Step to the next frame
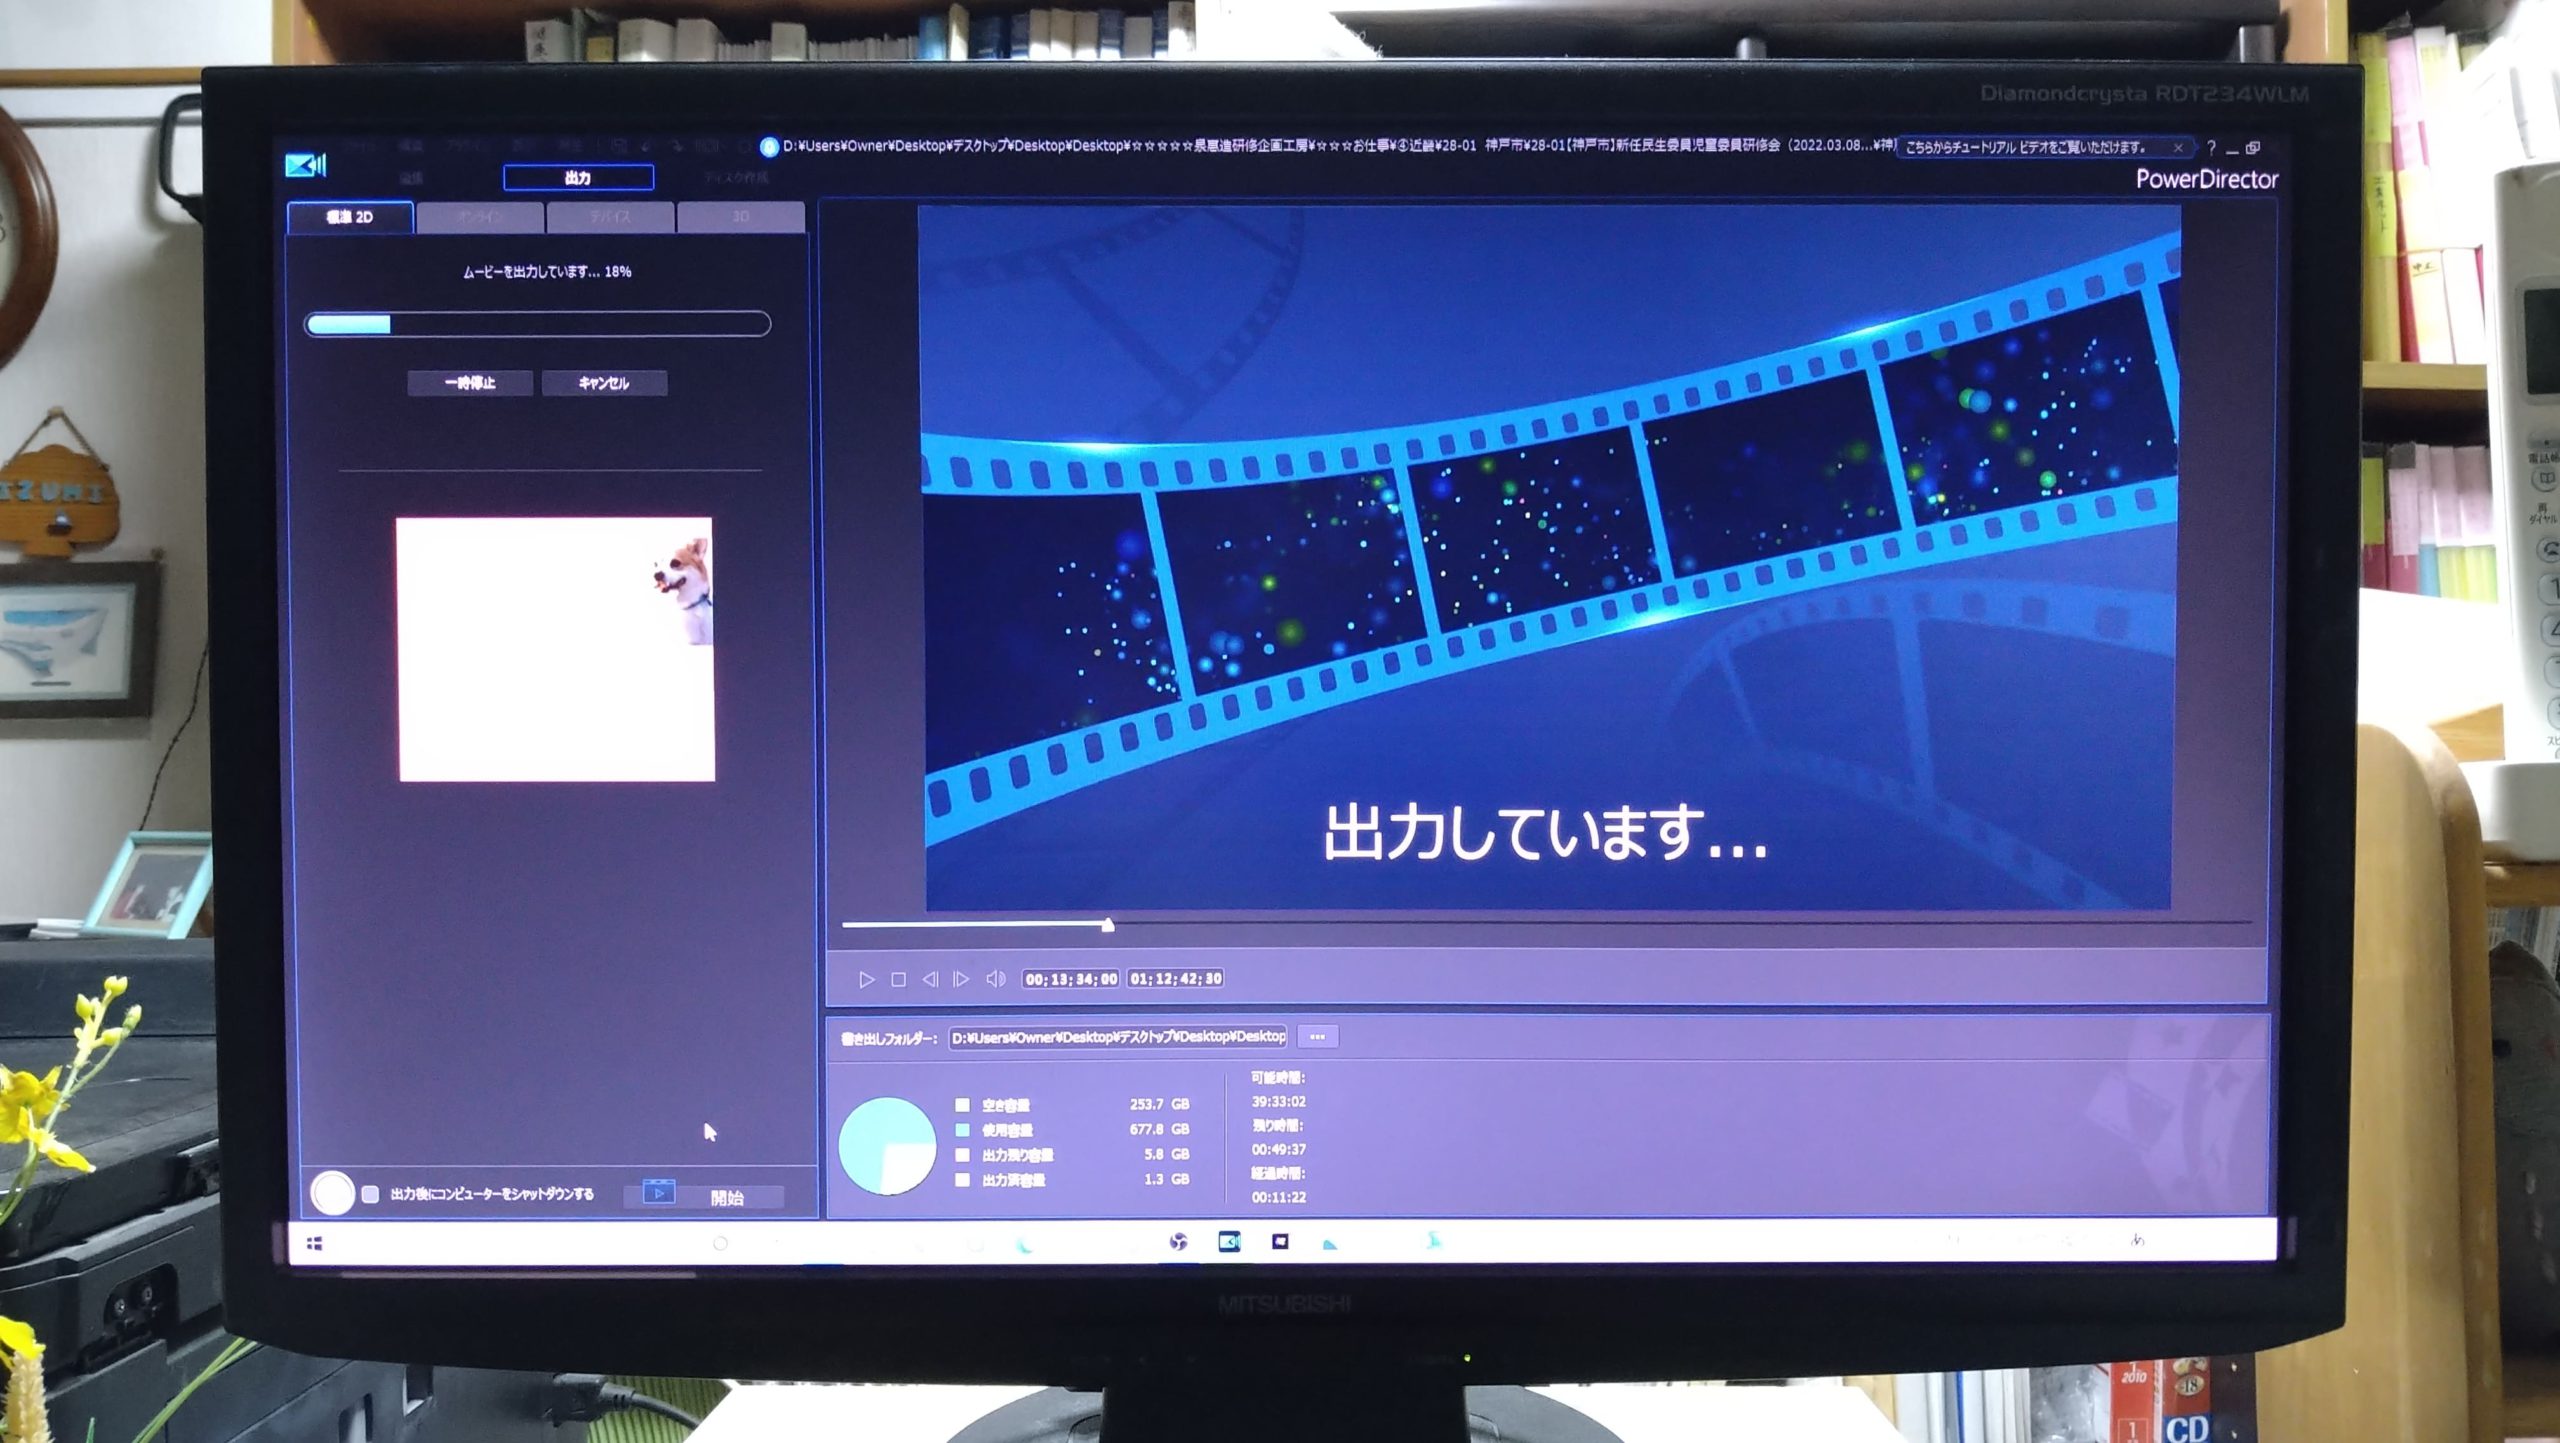 click(x=961, y=980)
